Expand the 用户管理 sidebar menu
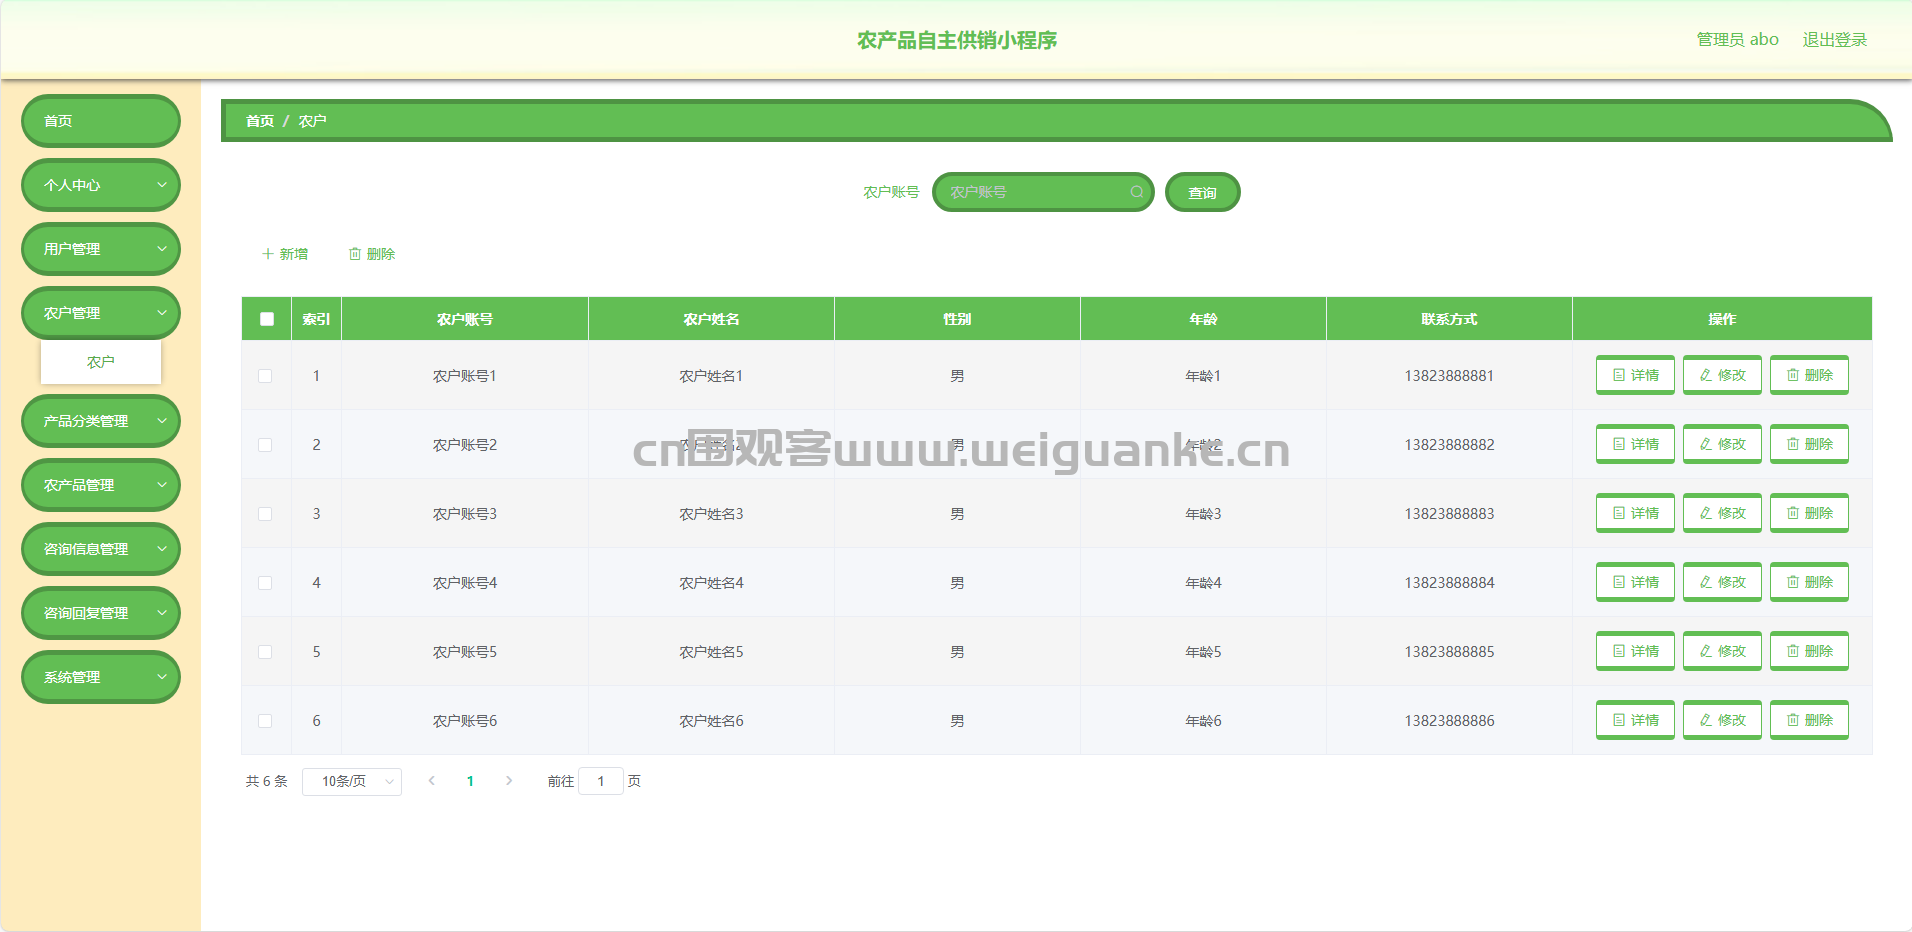 (101, 249)
